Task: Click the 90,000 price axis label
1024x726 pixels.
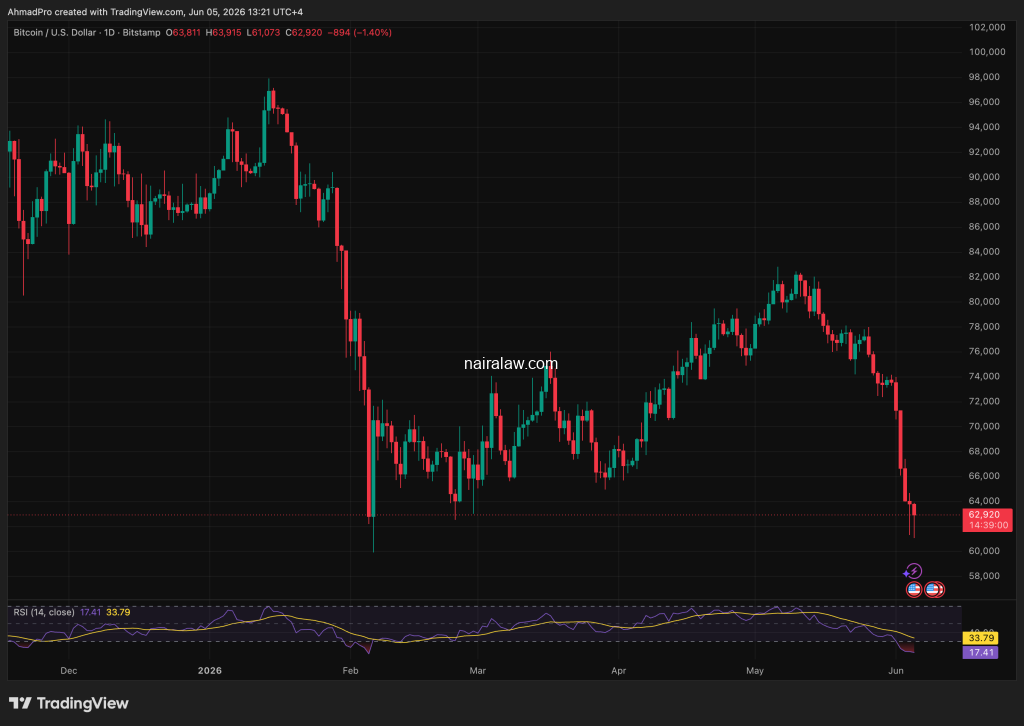Action: [984, 177]
